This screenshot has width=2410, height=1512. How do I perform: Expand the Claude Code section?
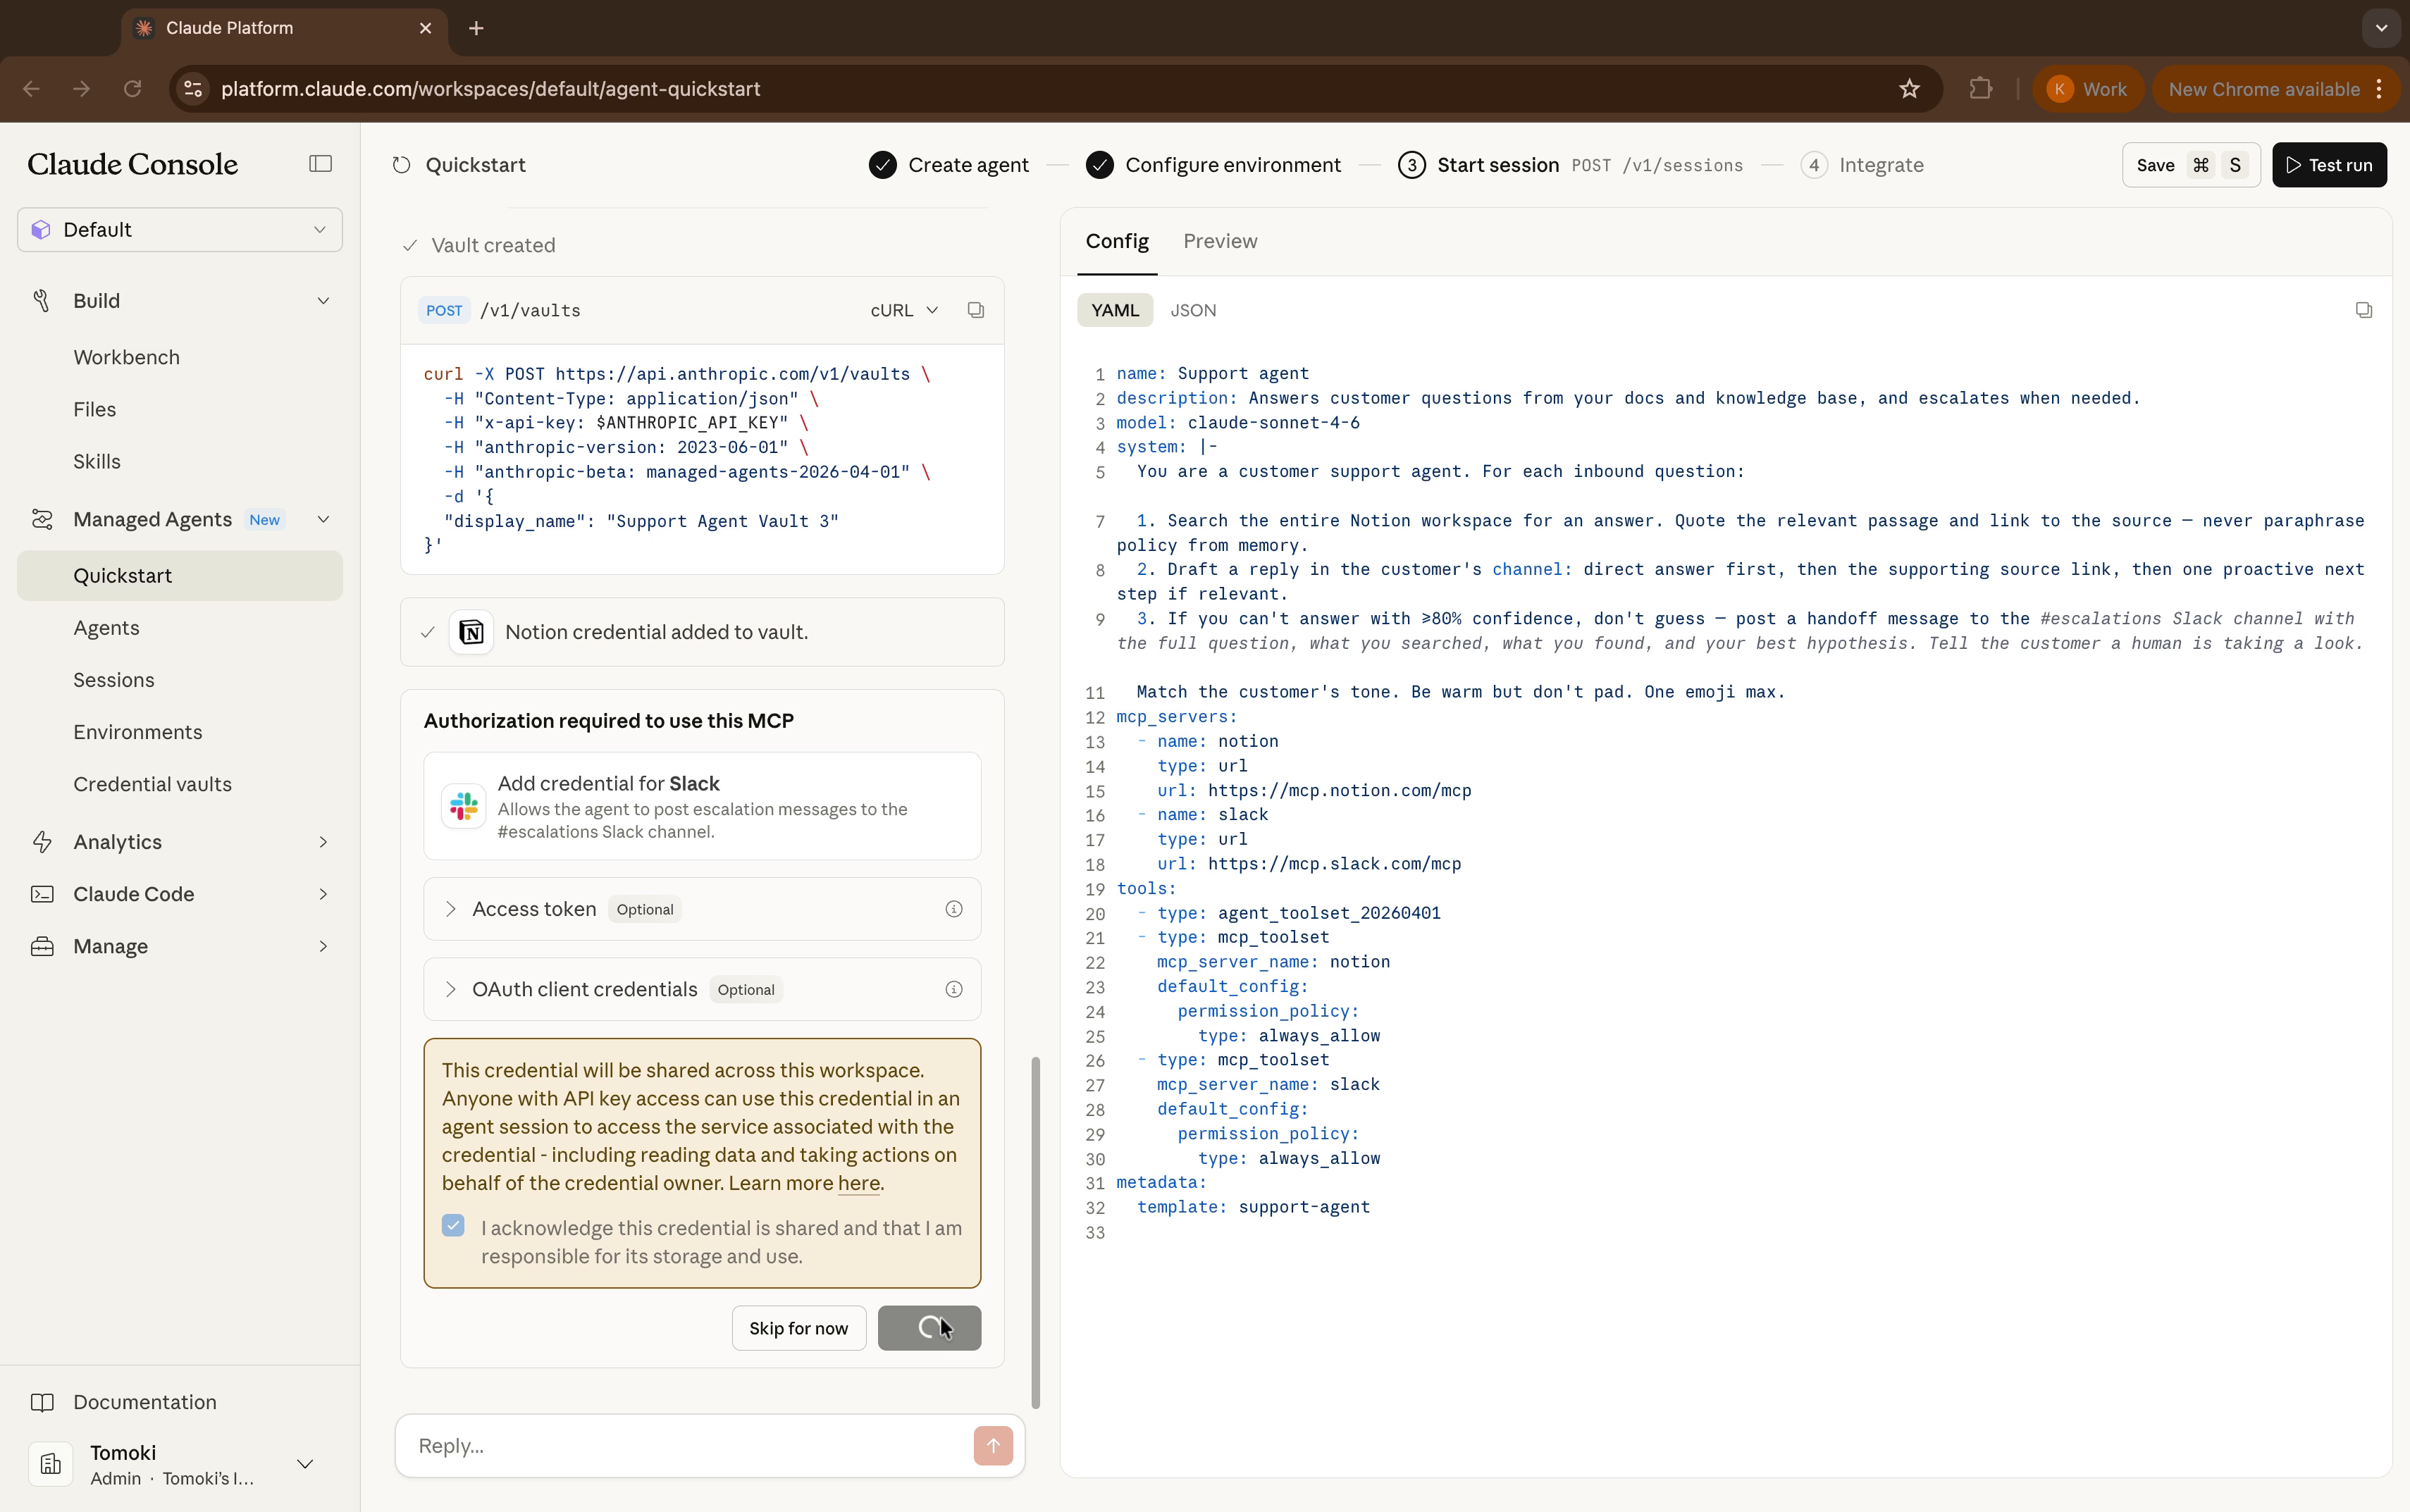click(323, 894)
